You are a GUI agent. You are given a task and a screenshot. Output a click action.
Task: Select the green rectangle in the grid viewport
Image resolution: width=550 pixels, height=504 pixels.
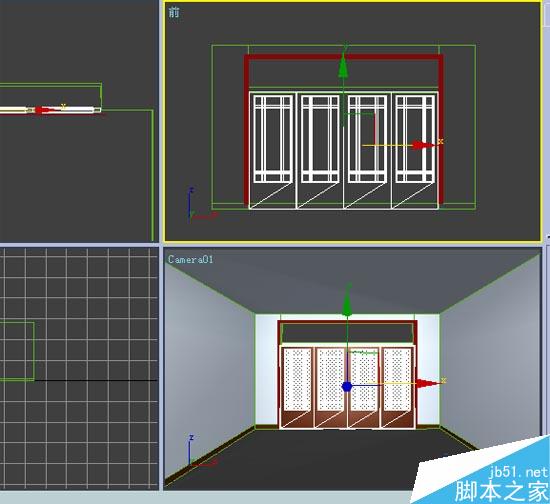pos(17,351)
